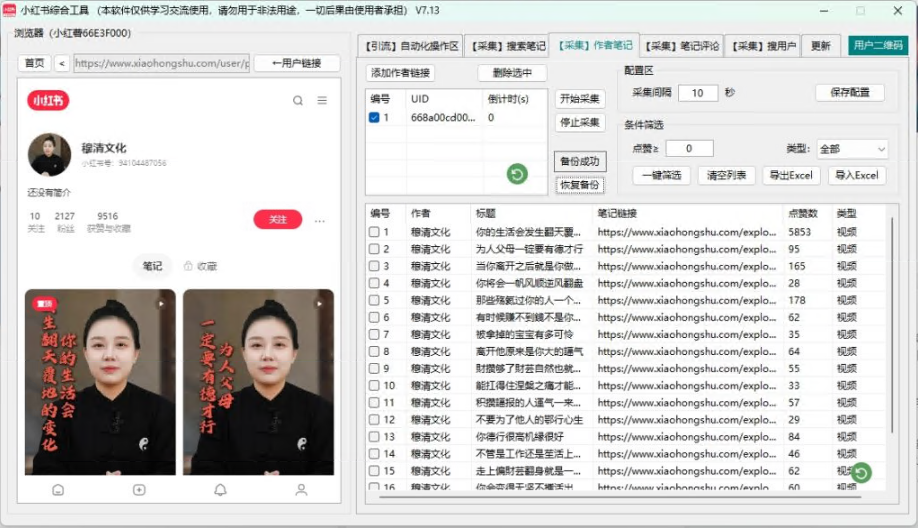Open the home icon in bottom navigation
Image resolution: width=918 pixels, height=530 pixels.
[x=58, y=490]
